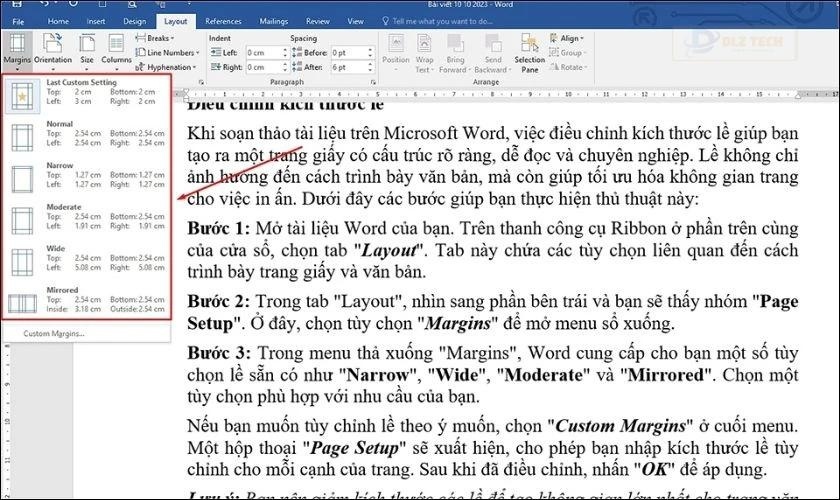Open the Align dropdown
This screenshot has height=500, width=840.
pos(567,38)
